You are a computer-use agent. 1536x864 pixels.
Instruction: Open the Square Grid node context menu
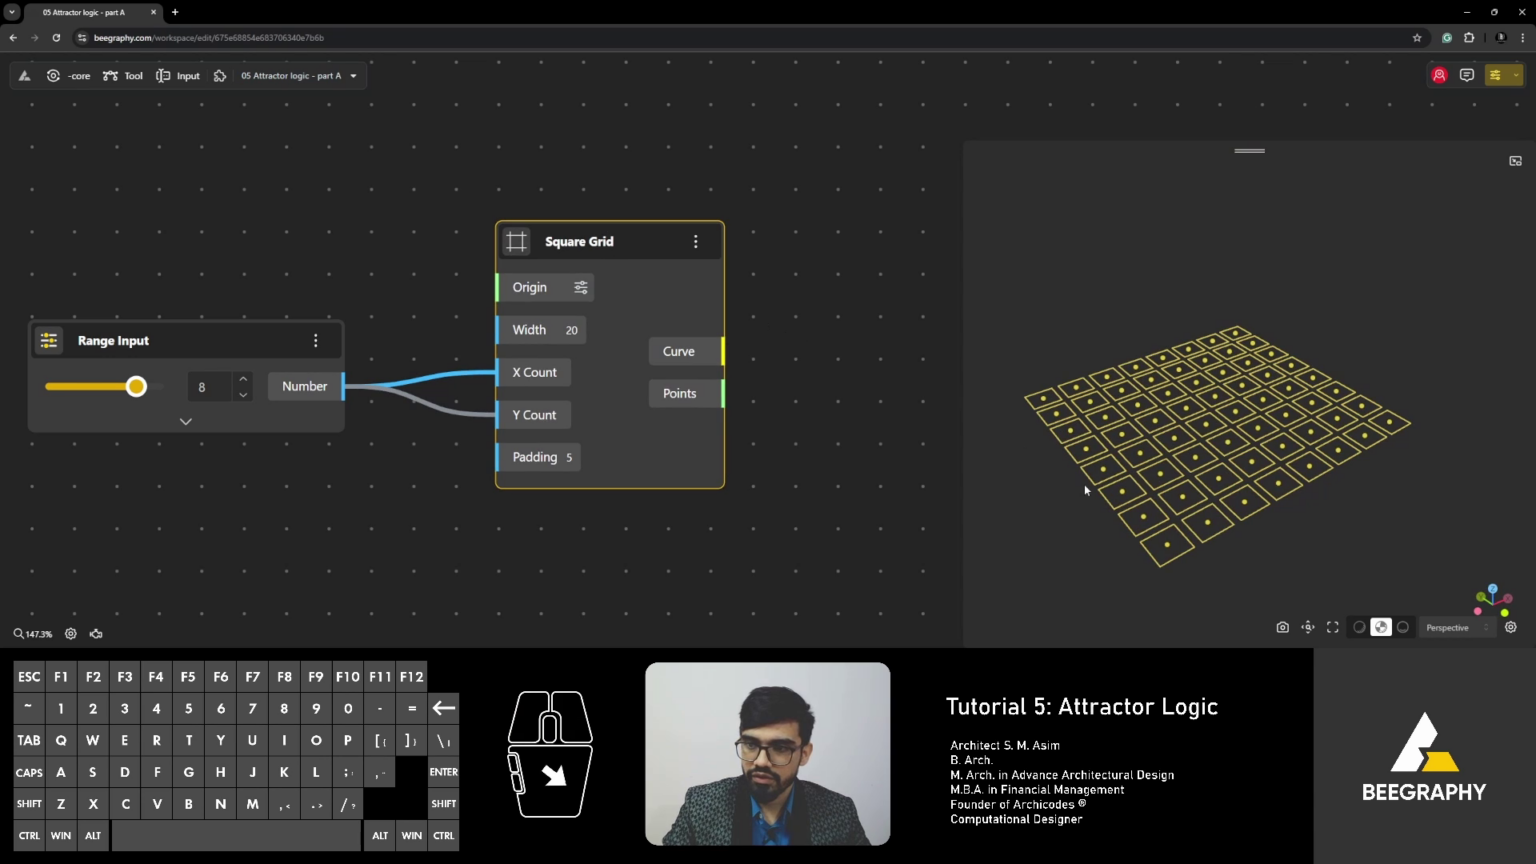696,241
